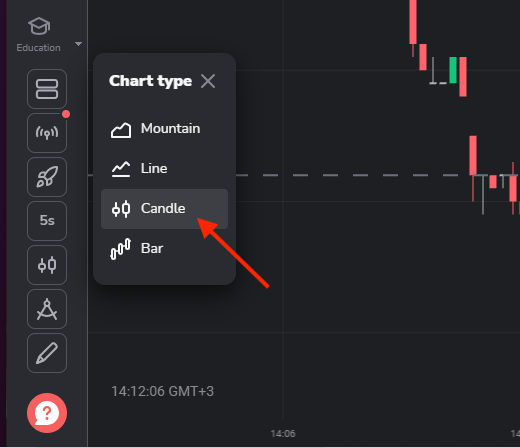520x448 pixels.
Task: Open chart type candle icon in the sidebar
Action: pos(47,265)
